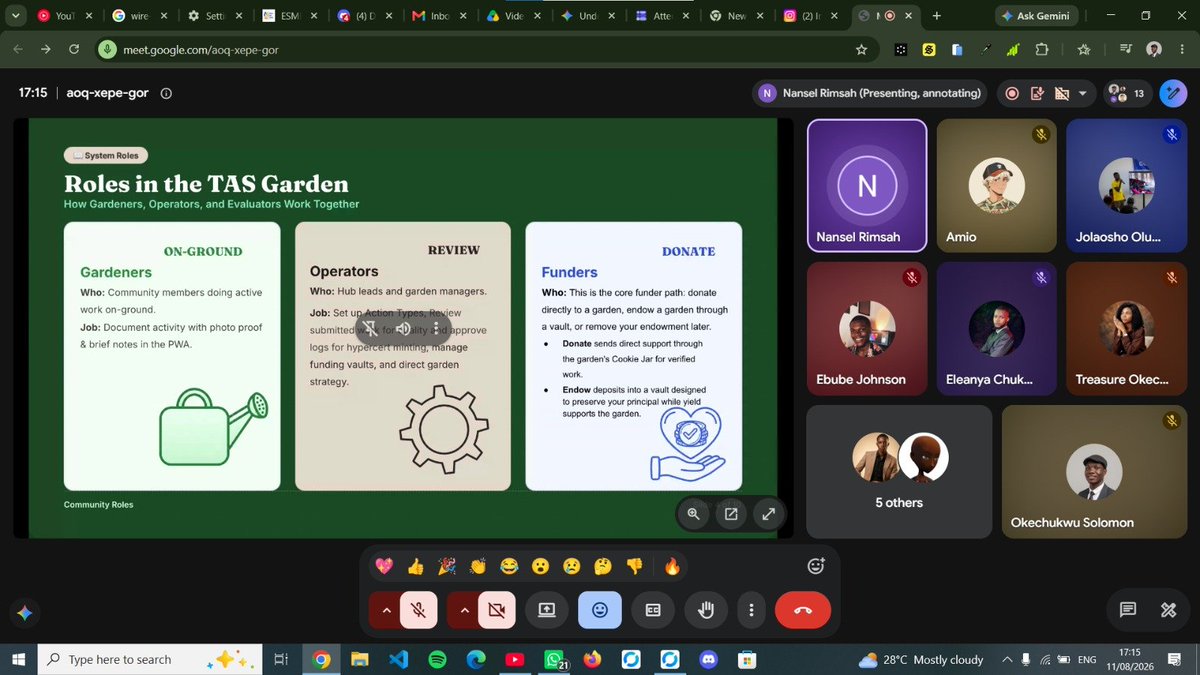Image resolution: width=1200 pixels, height=675 pixels.
Task: Open the participants list showing 13
Action: pos(1127,93)
